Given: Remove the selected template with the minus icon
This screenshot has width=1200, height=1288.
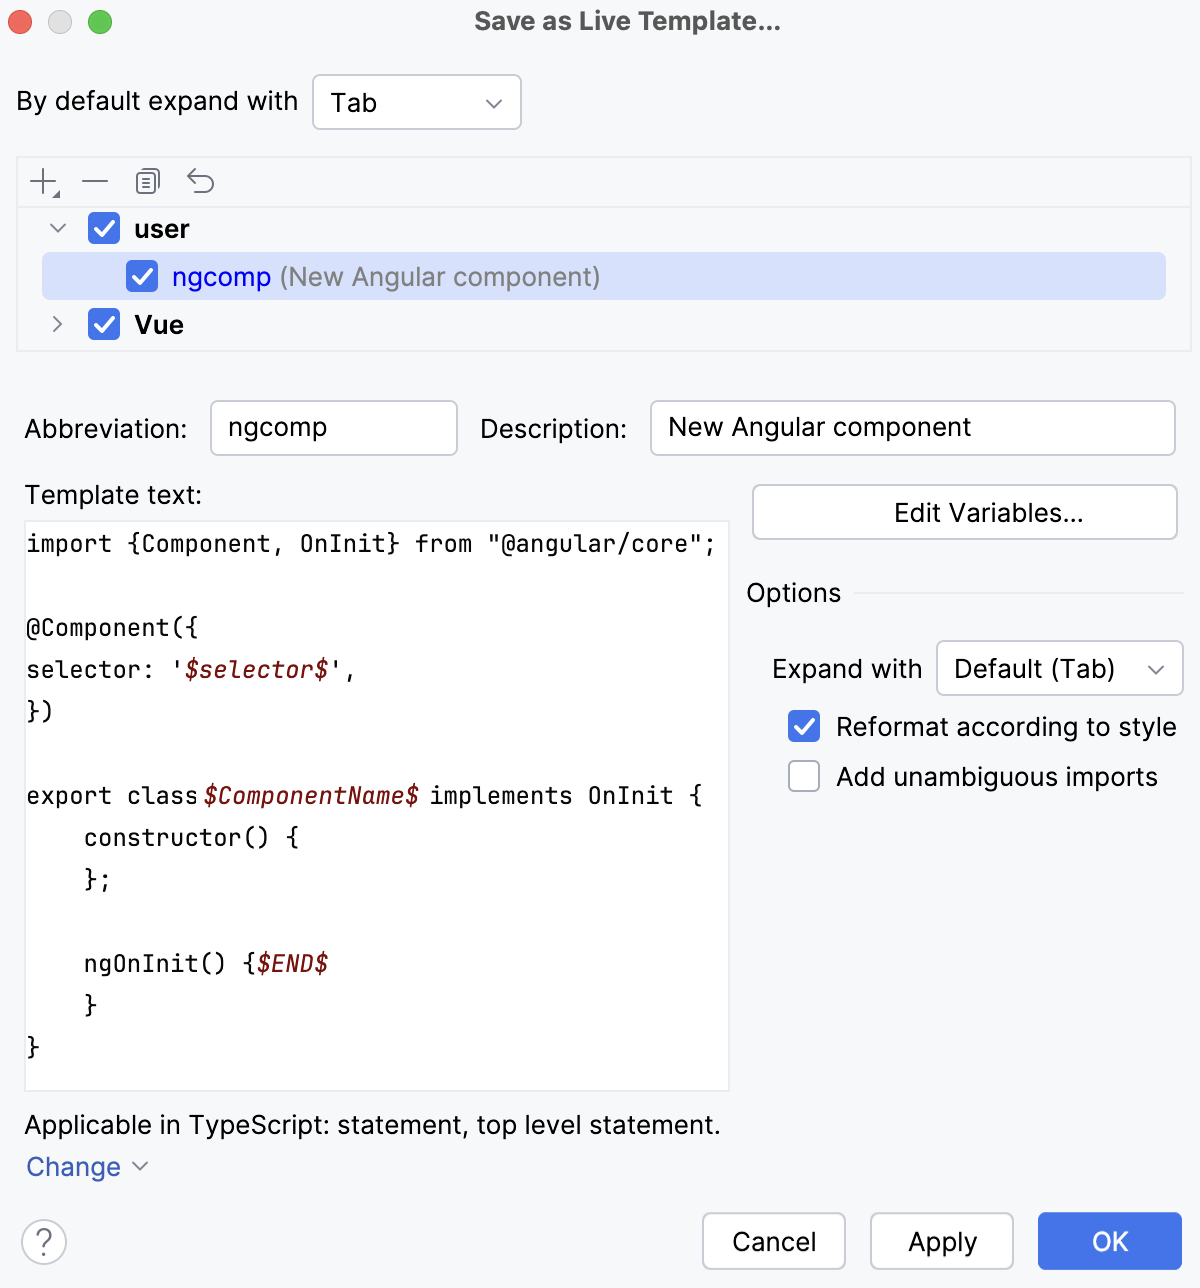Looking at the screenshot, I should 95,181.
